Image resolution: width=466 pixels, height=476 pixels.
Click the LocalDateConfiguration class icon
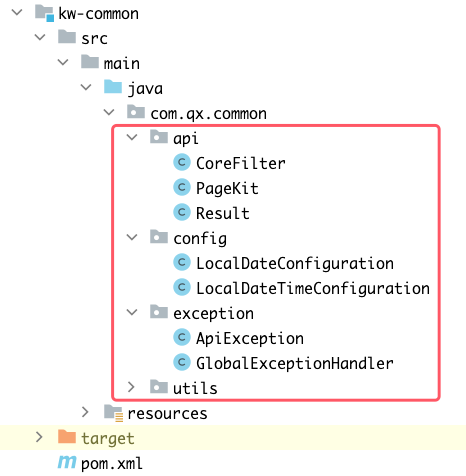(182, 262)
